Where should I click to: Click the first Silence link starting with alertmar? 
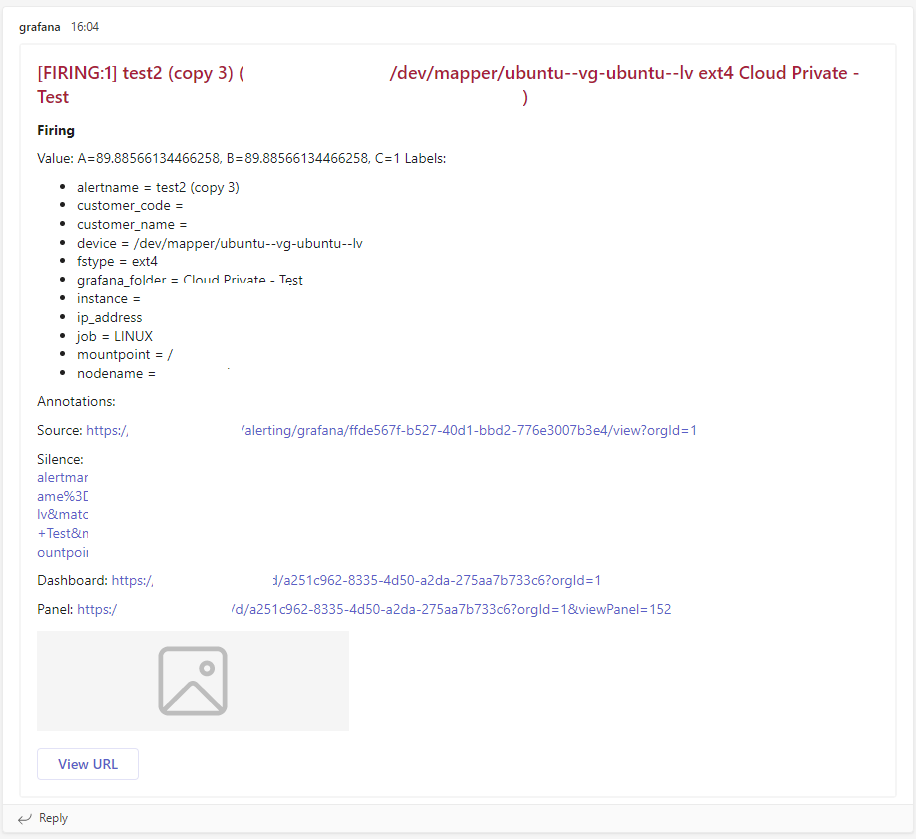tap(62, 477)
